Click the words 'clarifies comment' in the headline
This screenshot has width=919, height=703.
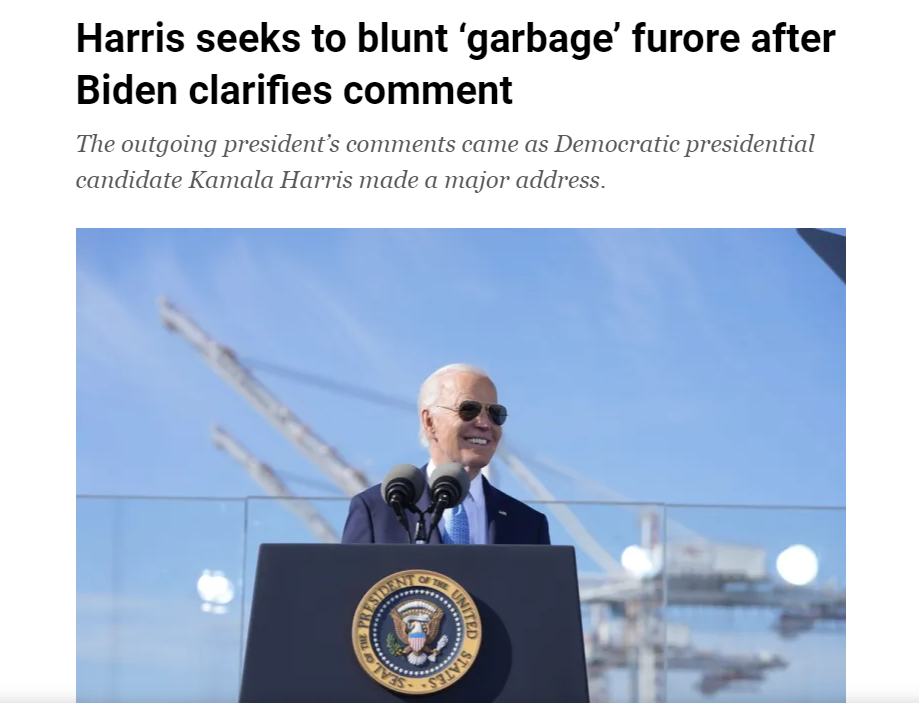[x=350, y=90]
